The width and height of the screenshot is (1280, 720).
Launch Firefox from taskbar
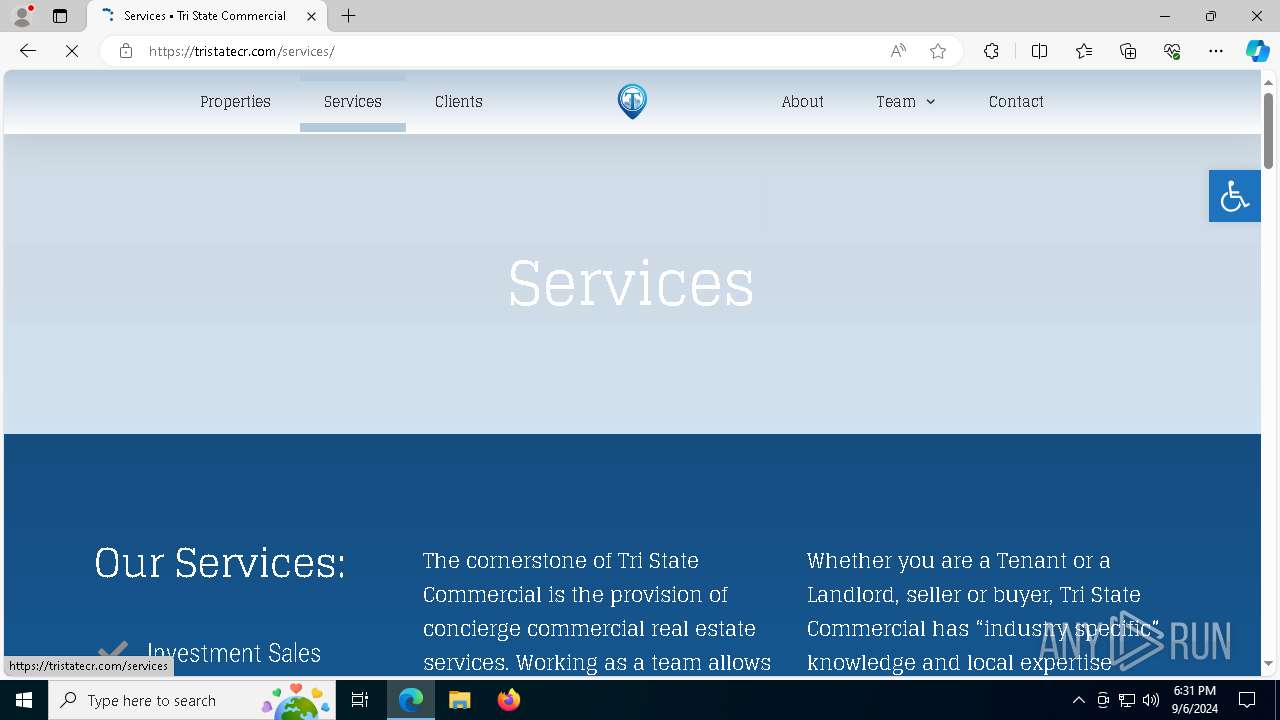click(x=509, y=700)
